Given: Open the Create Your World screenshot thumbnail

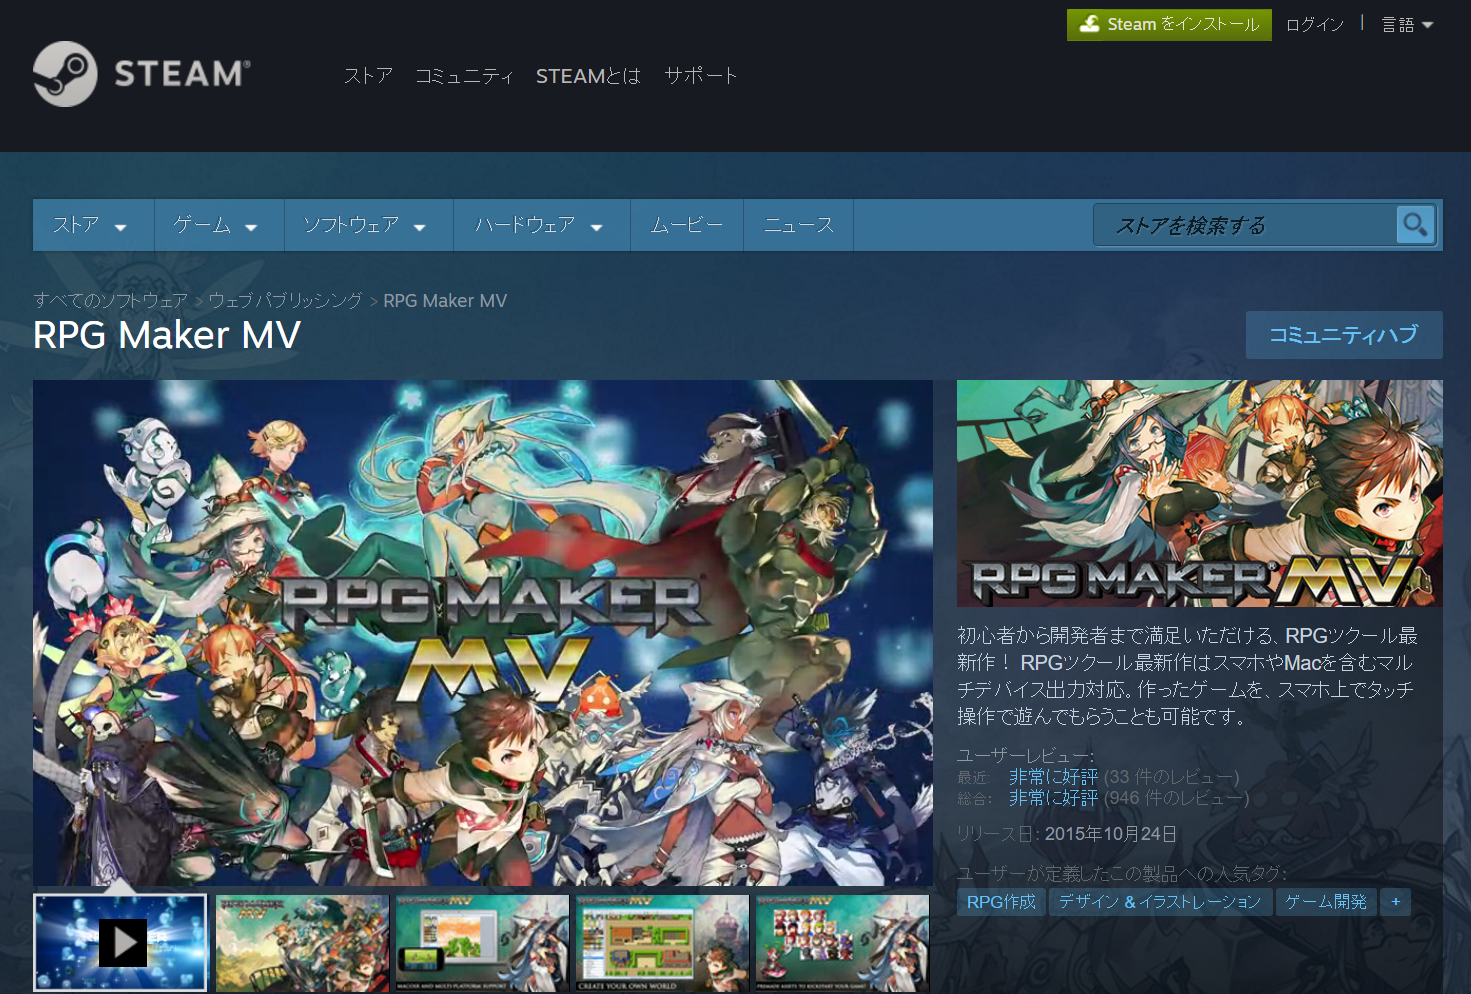Looking at the screenshot, I should (x=661, y=942).
